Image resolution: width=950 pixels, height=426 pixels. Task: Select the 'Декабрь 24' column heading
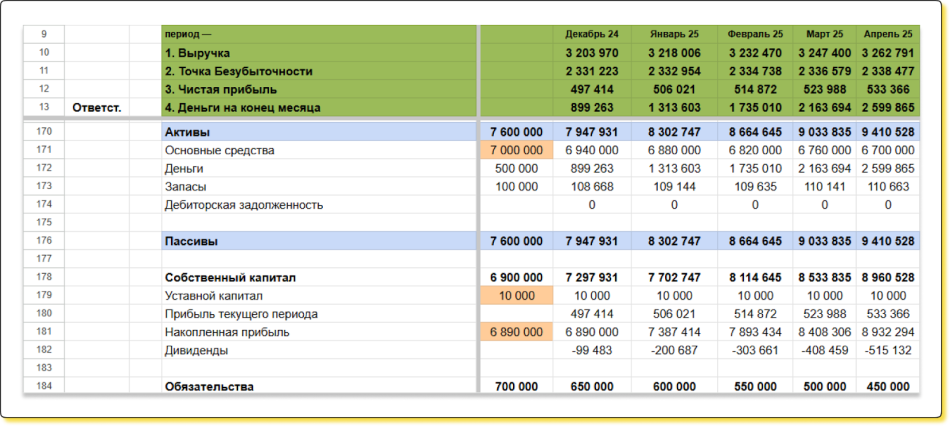(x=591, y=34)
